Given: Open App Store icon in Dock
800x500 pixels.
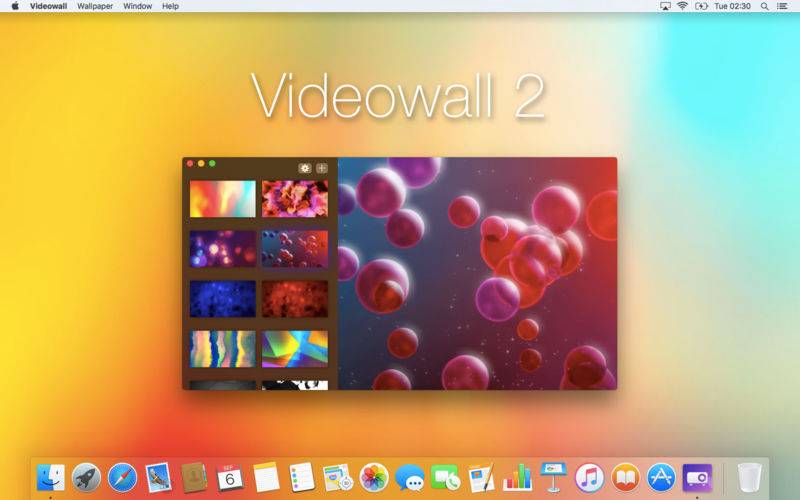Looking at the screenshot, I should (x=661, y=478).
